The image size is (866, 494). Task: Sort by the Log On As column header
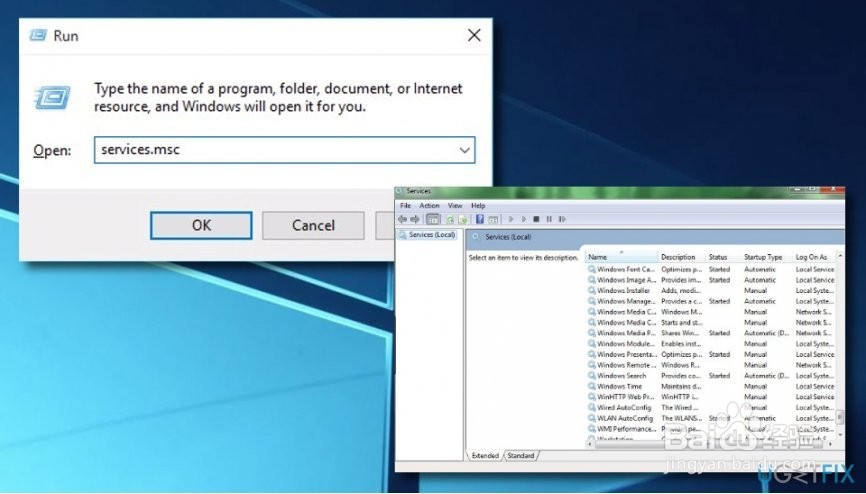click(815, 257)
